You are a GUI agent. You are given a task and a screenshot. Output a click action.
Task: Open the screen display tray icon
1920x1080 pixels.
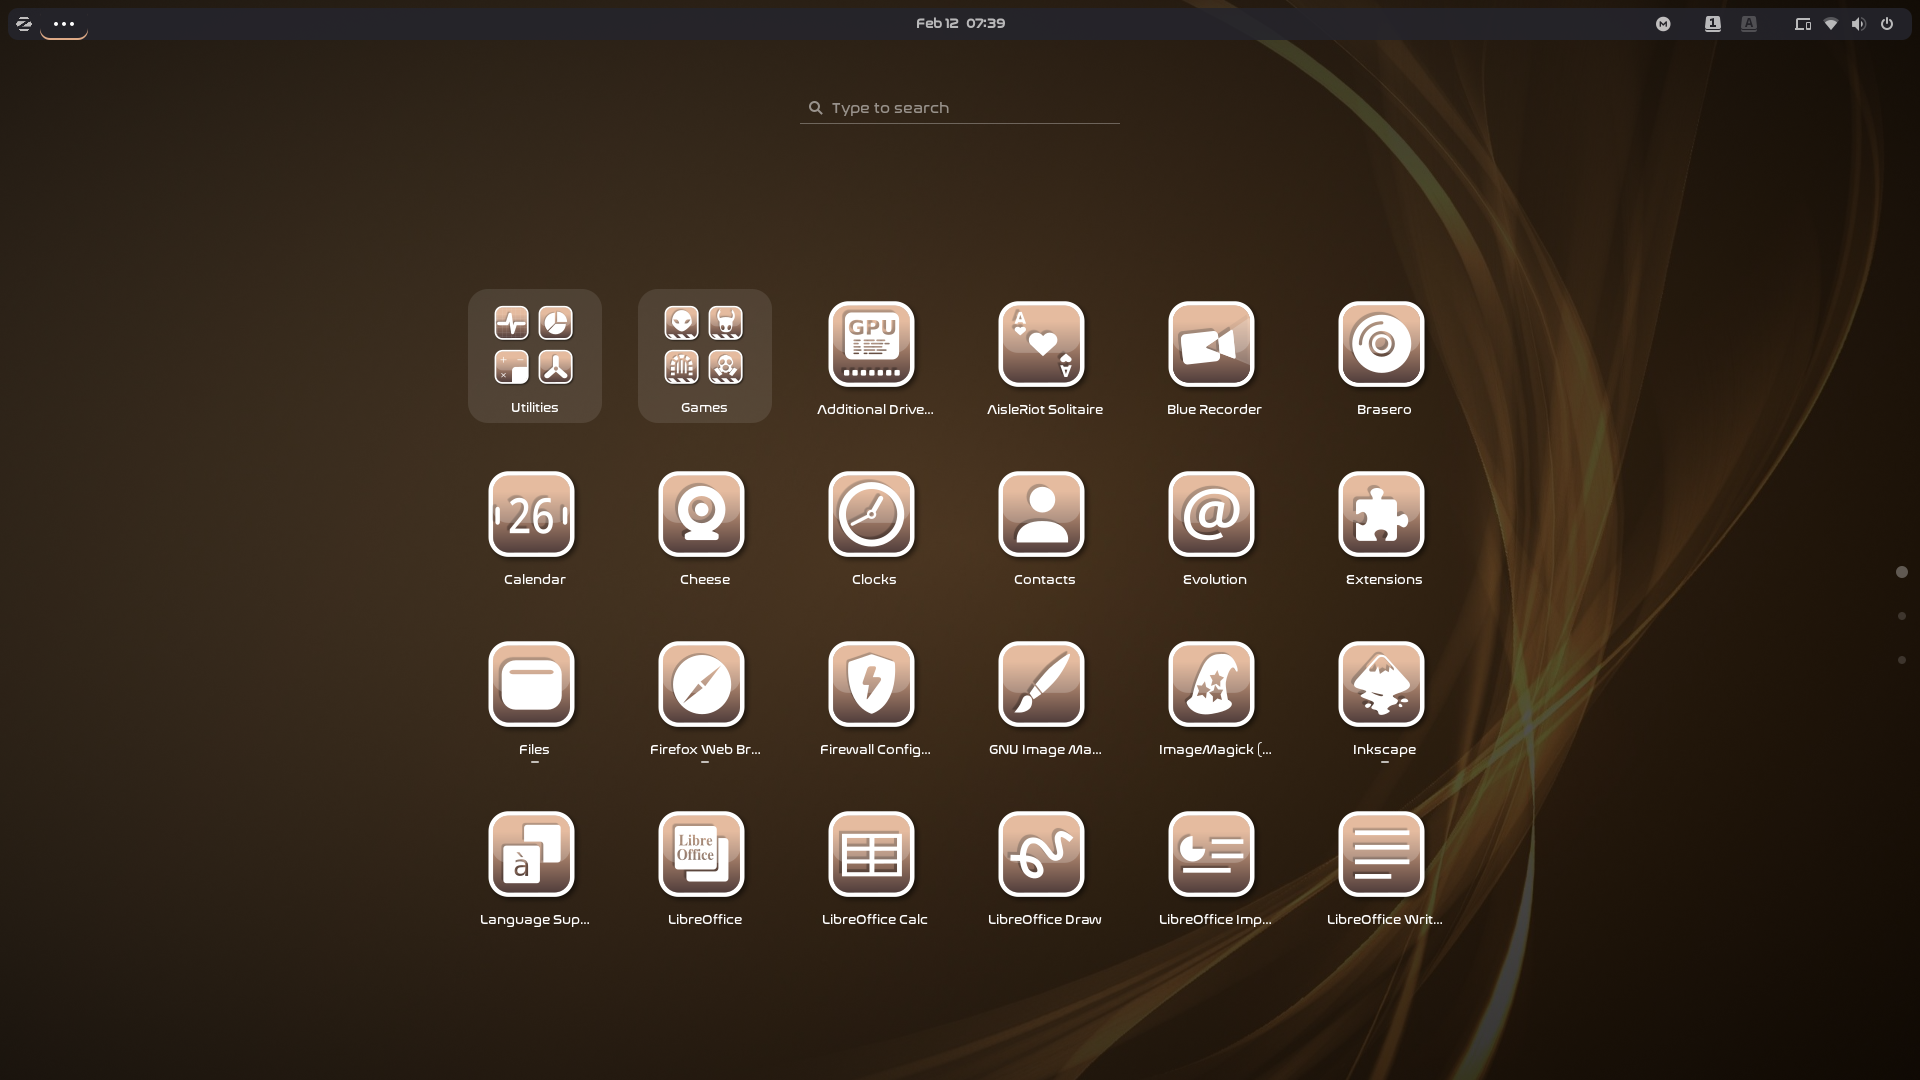[x=1803, y=24]
